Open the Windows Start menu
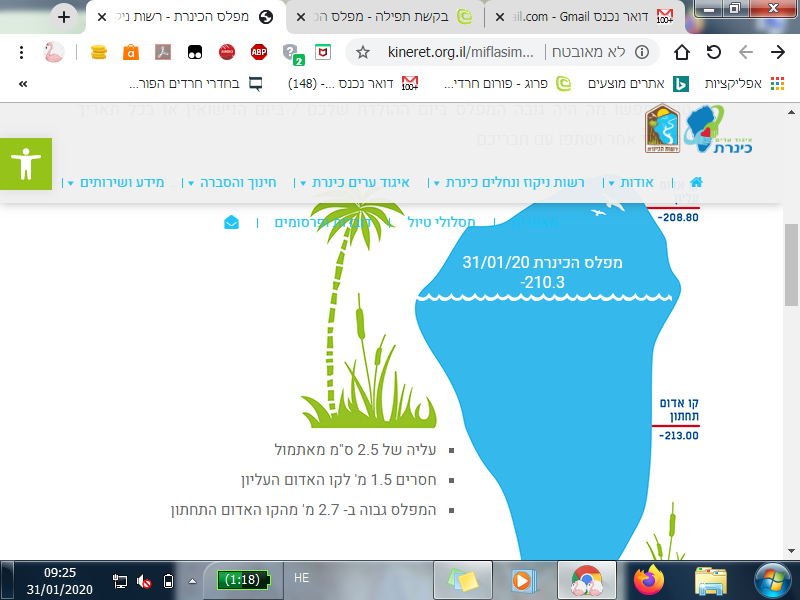 773,580
